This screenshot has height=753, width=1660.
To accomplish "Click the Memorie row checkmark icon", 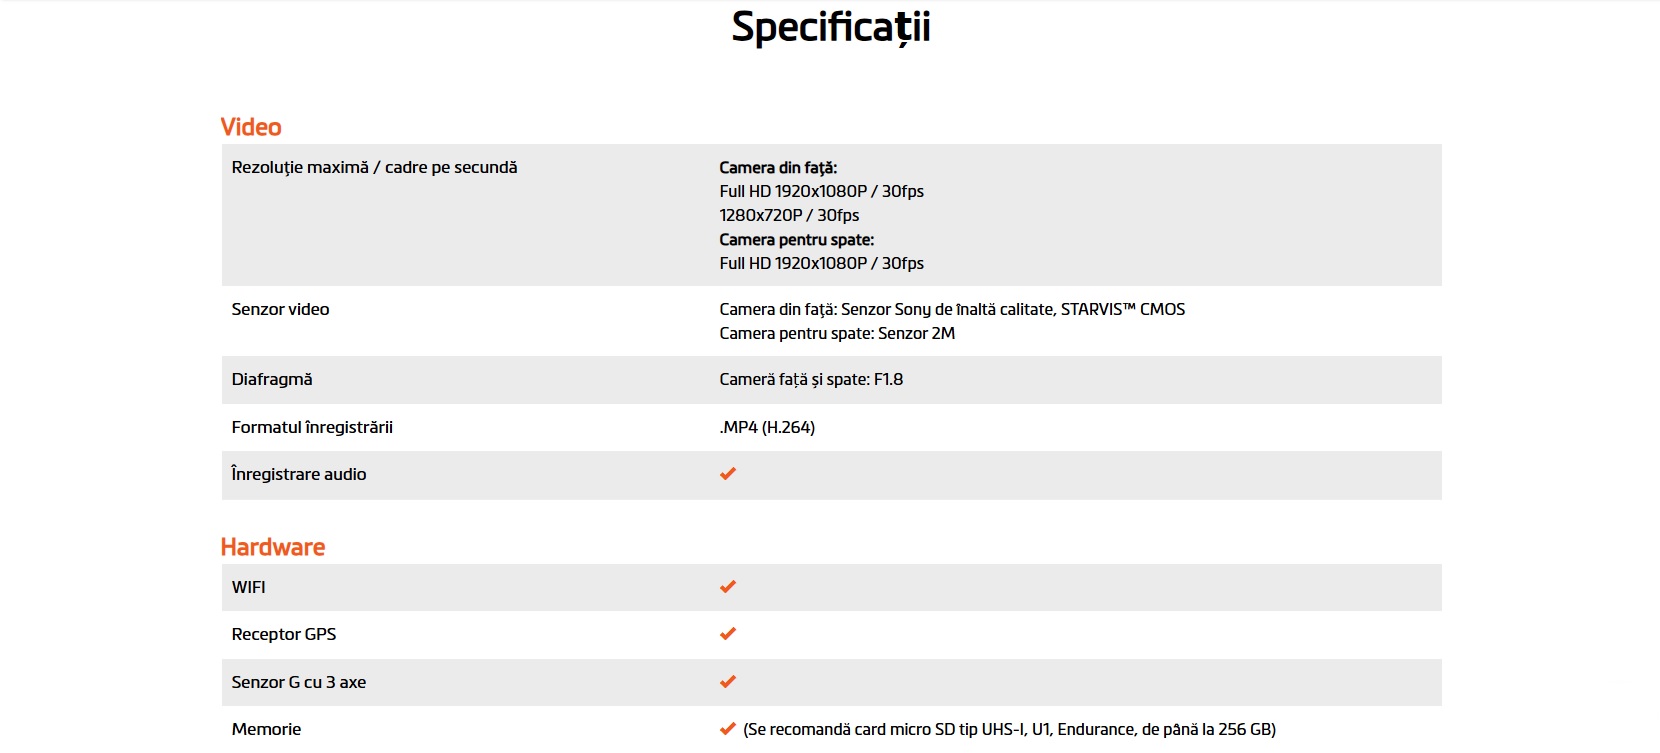I will point(728,729).
